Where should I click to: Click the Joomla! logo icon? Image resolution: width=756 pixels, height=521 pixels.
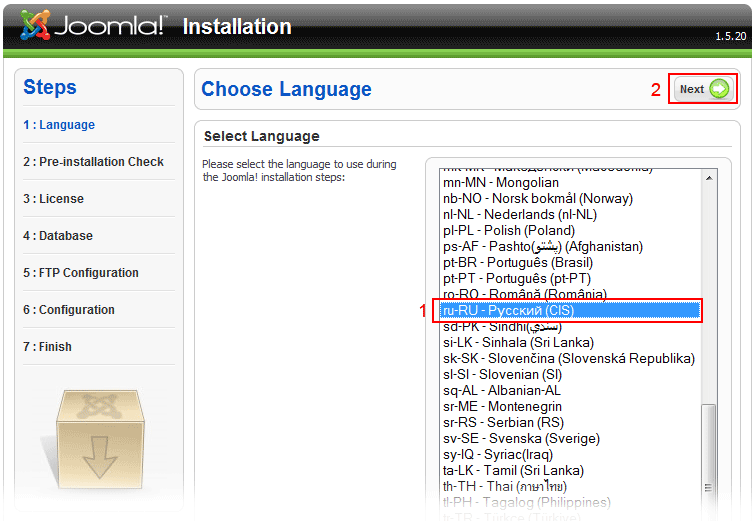(35, 25)
